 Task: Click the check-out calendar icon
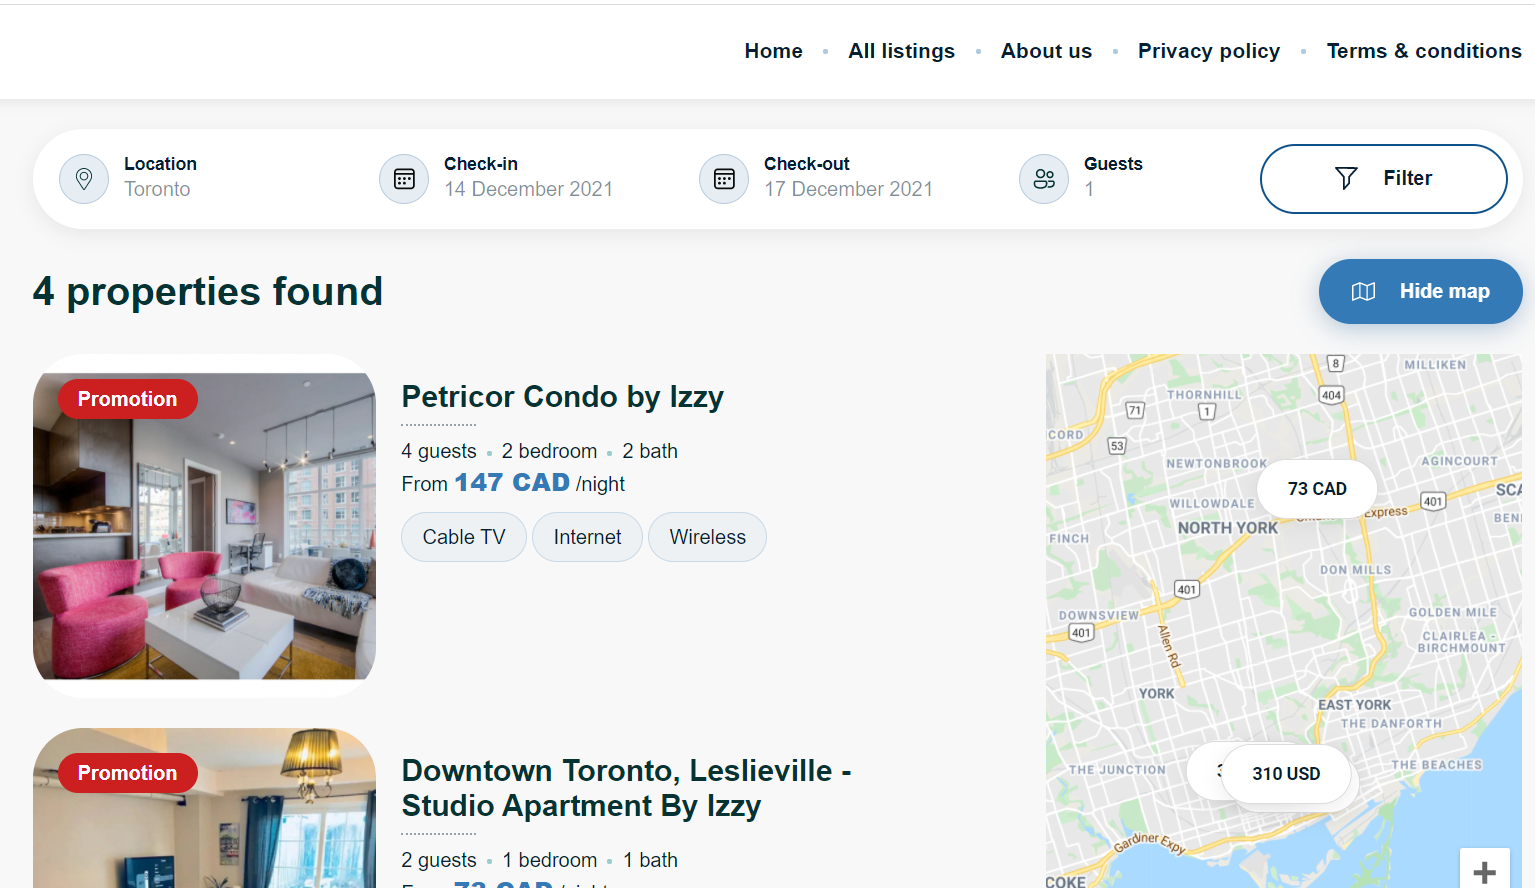723,179
